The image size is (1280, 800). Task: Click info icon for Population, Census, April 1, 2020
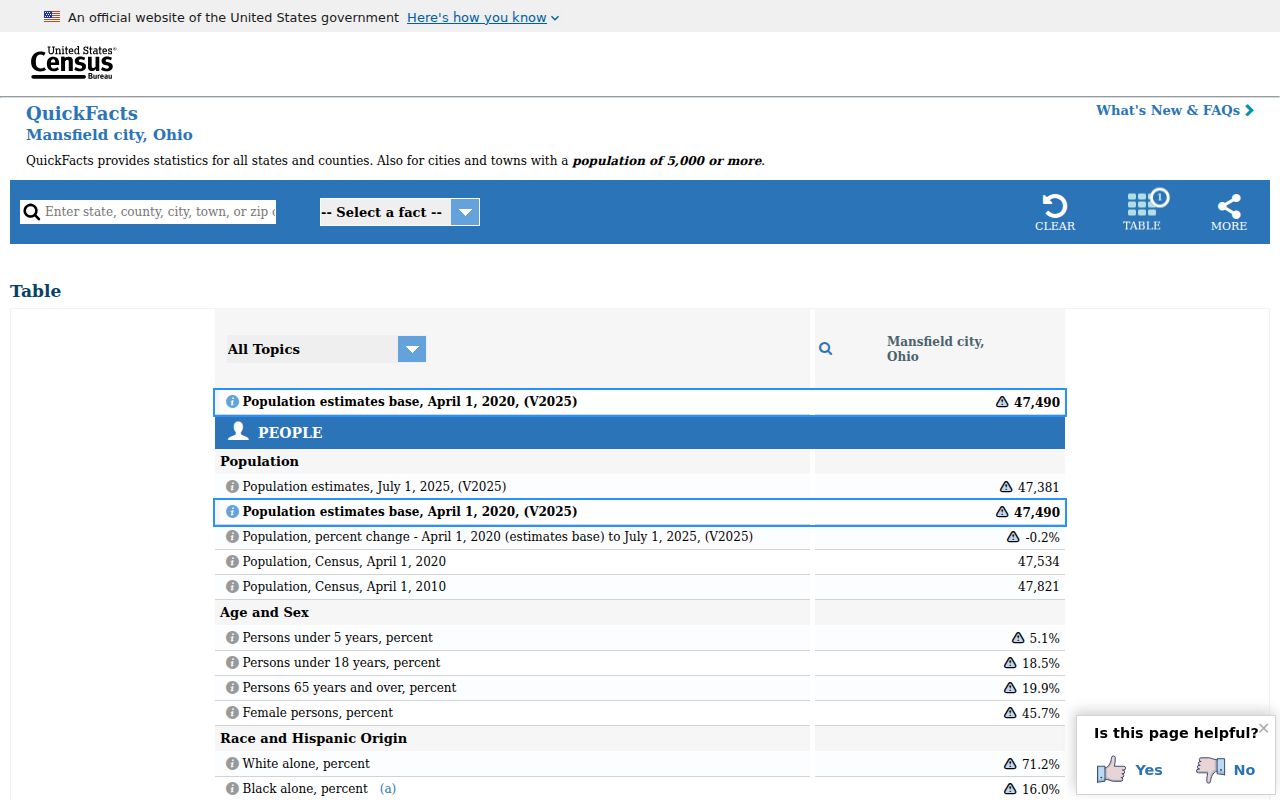pyautogui.click(x=232, y=562)
